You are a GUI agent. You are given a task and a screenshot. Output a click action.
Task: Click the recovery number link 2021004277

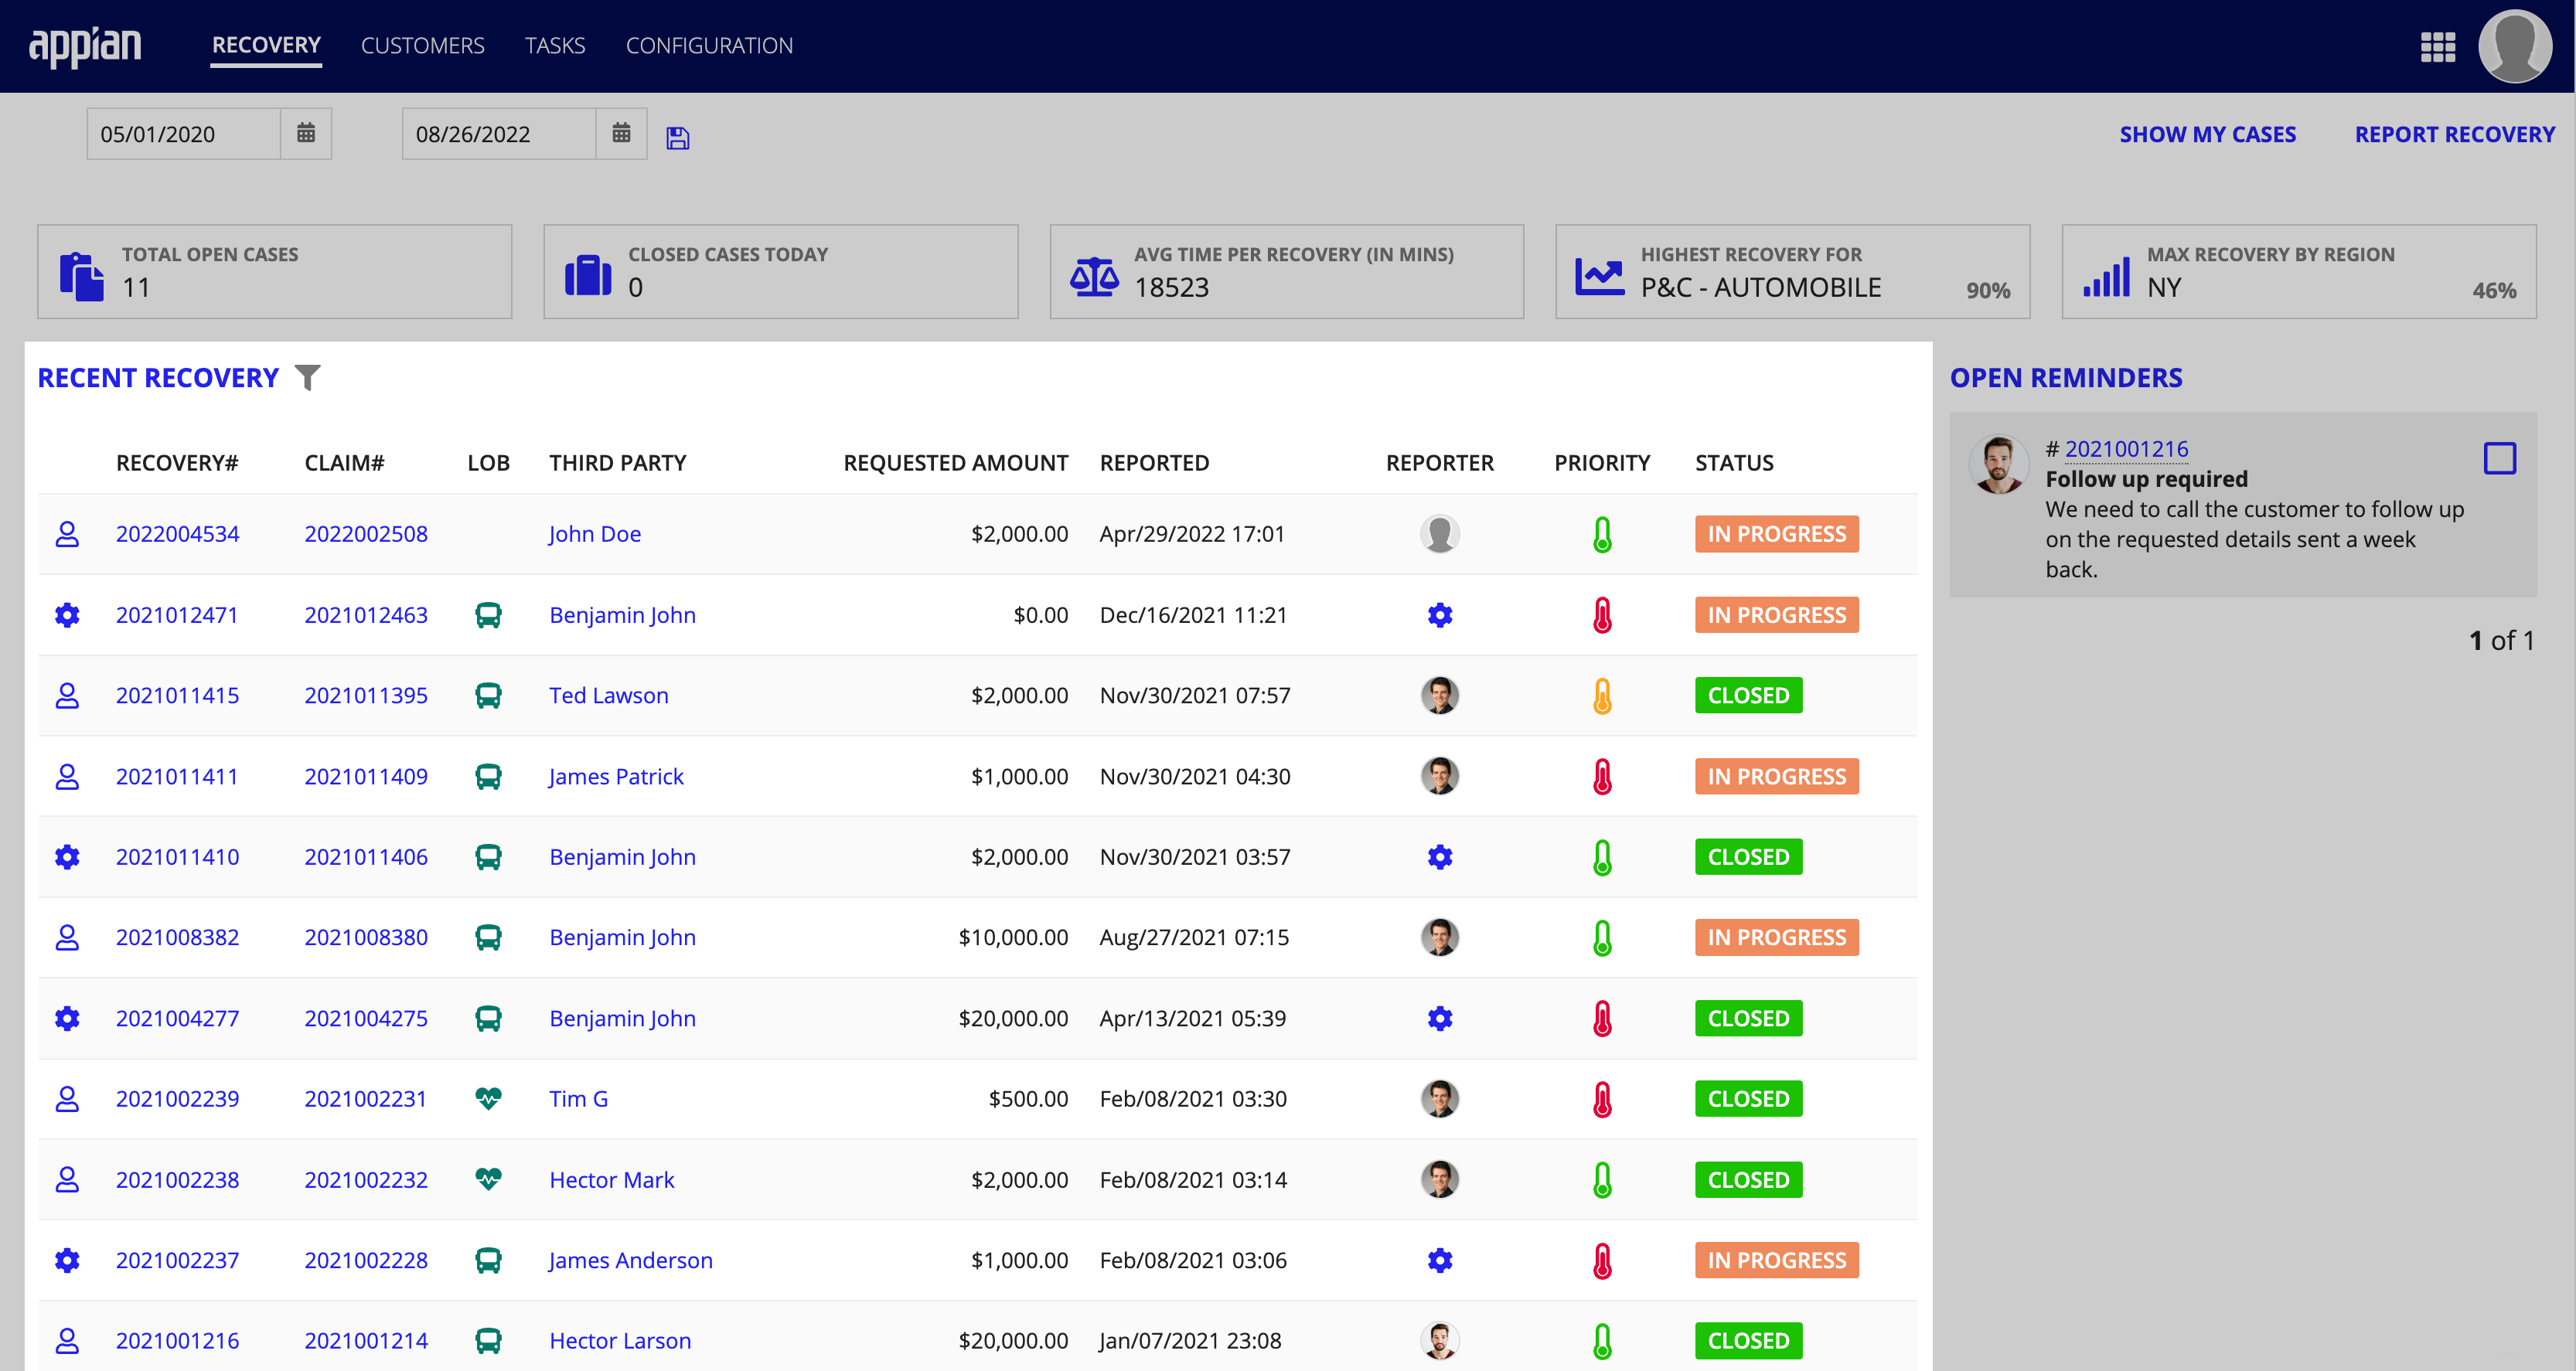(175, 1017)
